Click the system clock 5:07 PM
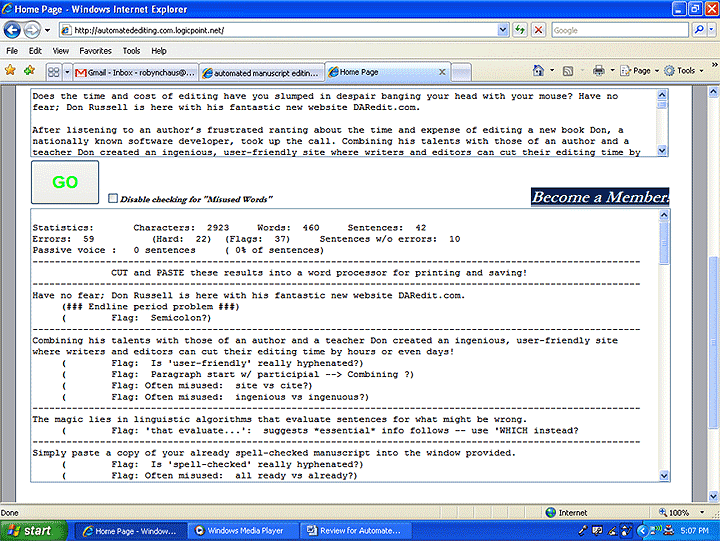This screenshot has height=541, width=720. (x=694, y=531)
